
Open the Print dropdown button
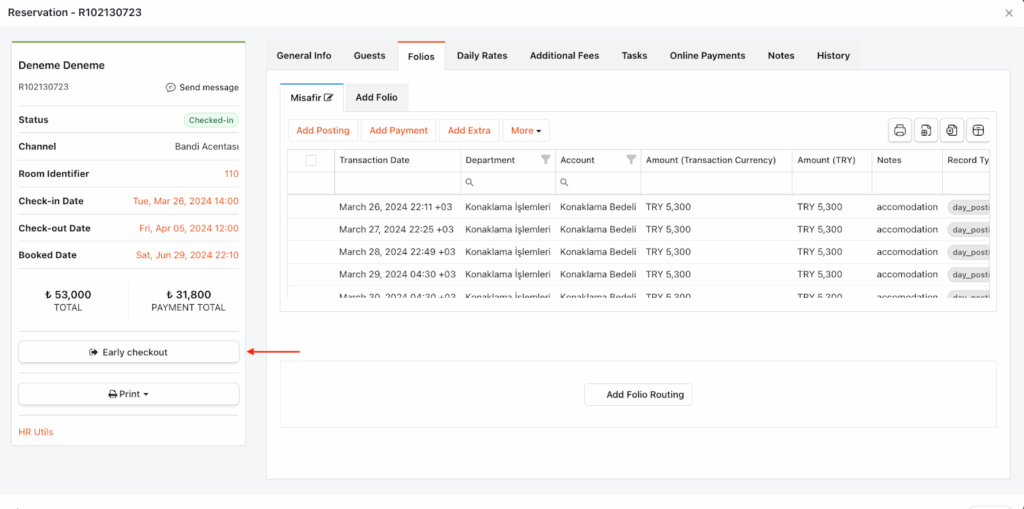[128, 394]
